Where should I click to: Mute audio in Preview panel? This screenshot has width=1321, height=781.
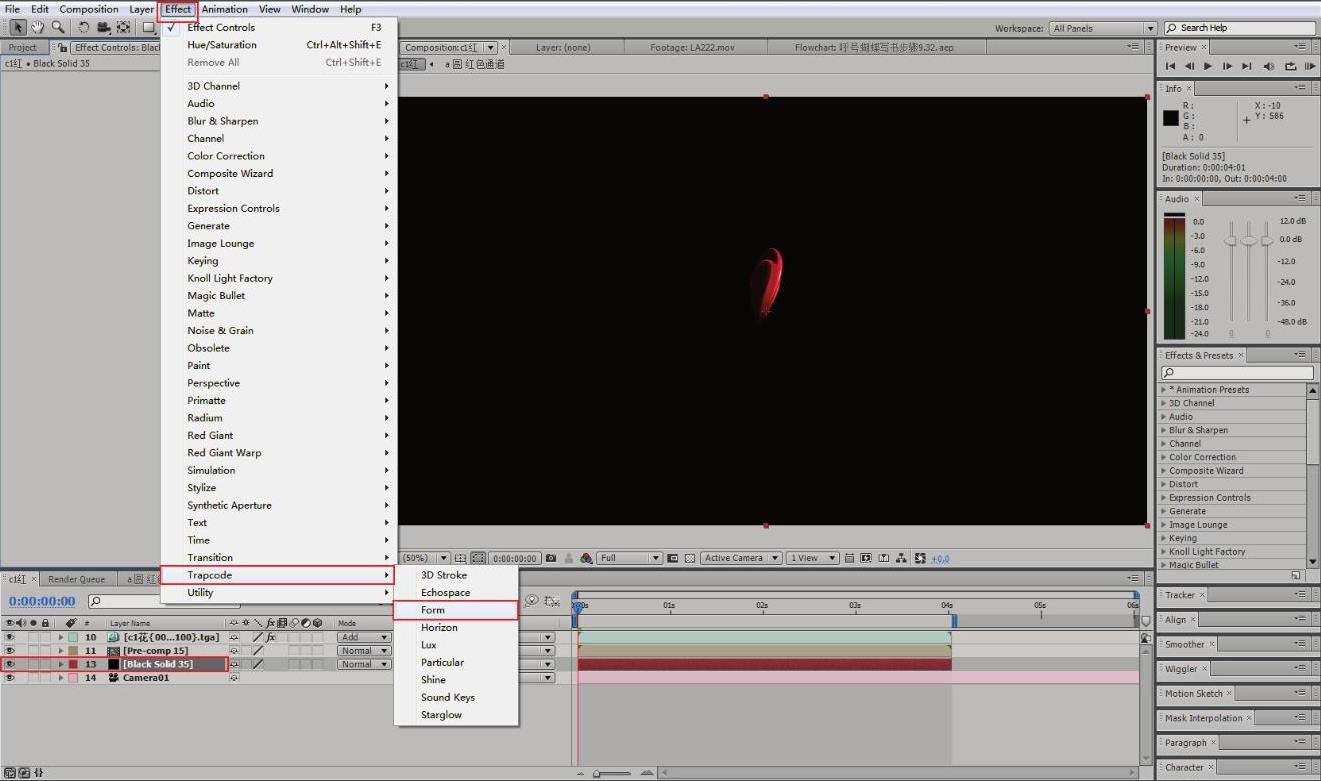(1269, 66)
